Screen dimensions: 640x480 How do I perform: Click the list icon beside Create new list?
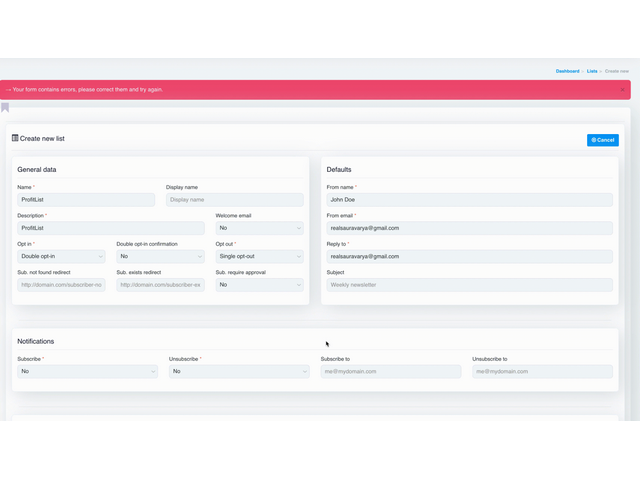pos(15,138)
